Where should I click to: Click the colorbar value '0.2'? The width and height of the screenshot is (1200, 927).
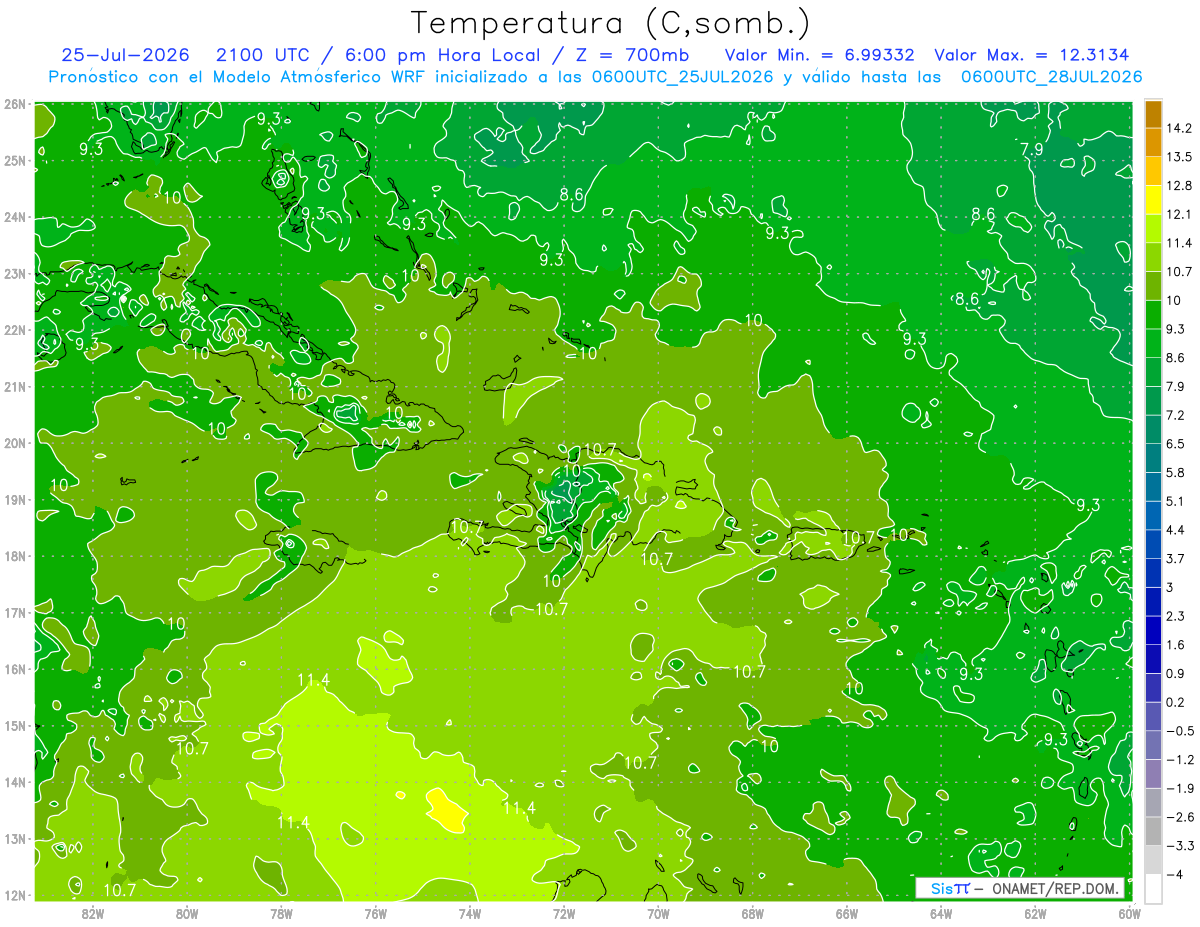click(1176, 702)
